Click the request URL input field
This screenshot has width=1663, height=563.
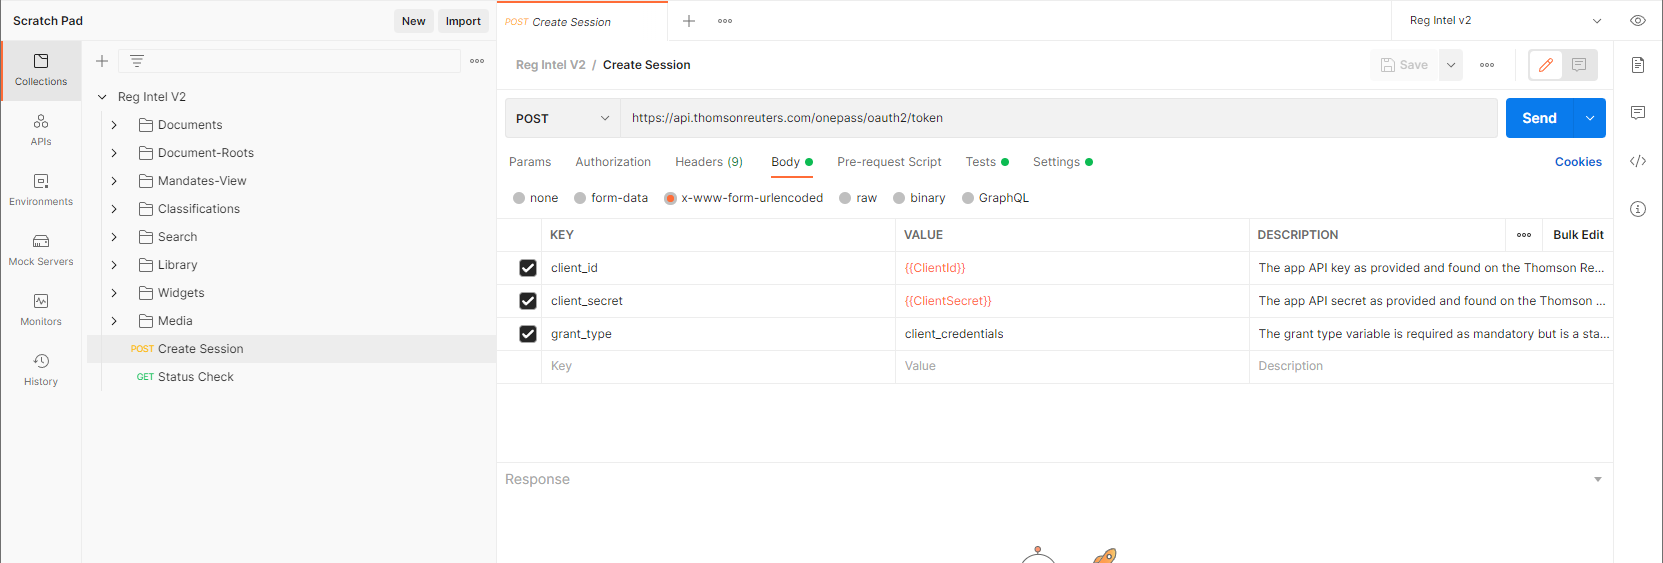pyautogui.click(x=1058, y=118)
